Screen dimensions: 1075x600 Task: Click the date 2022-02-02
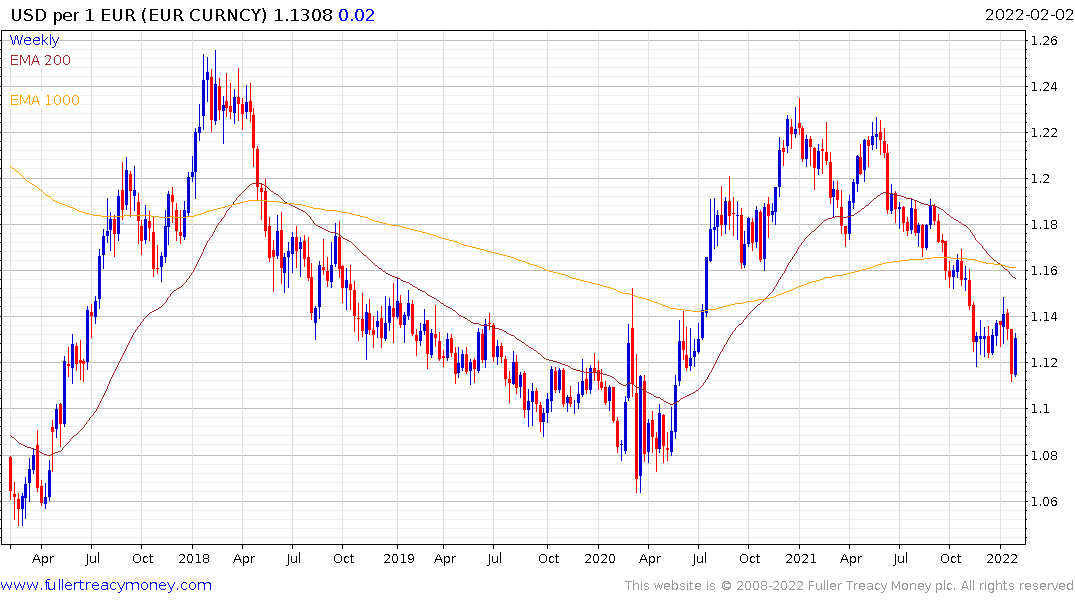[x=1028, y=15]
